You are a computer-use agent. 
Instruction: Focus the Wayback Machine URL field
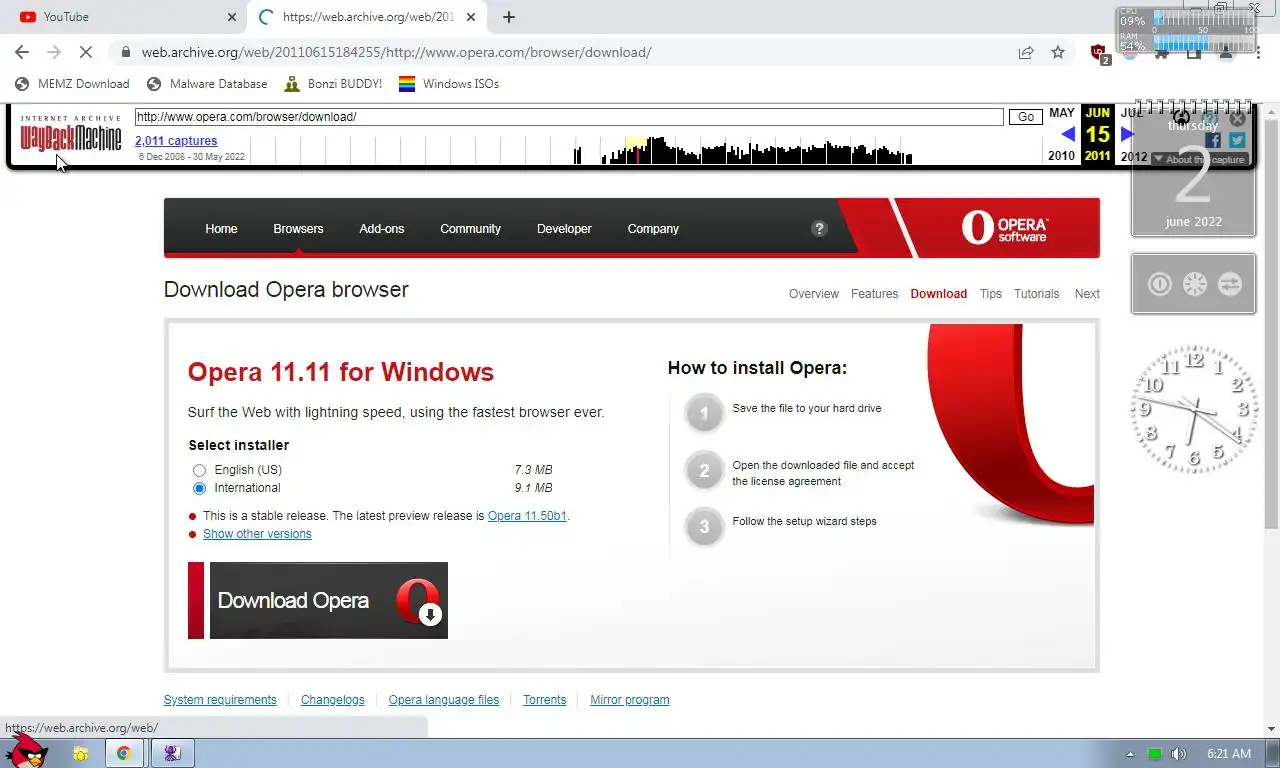[569, 117]
